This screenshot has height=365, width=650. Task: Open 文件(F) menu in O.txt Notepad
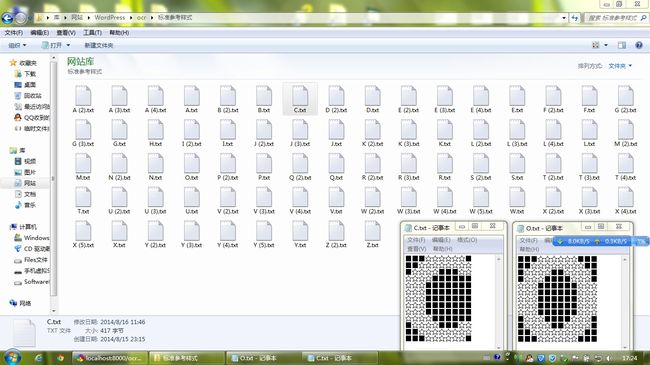[x=528, y=241]
